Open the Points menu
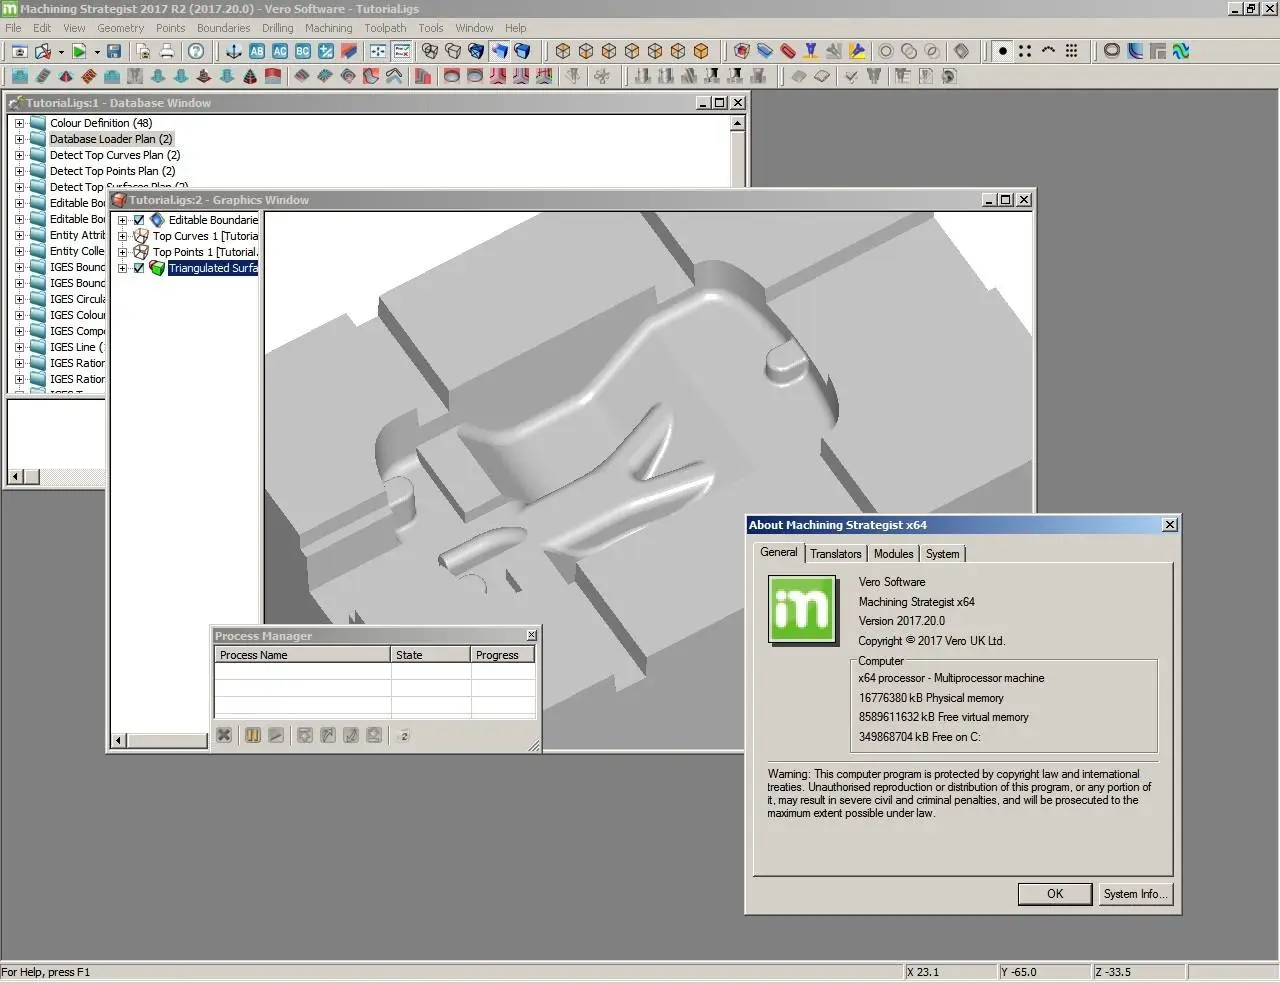Image resolution: width=1280 pixels, height=983 pixels. [x=170, y=28]
